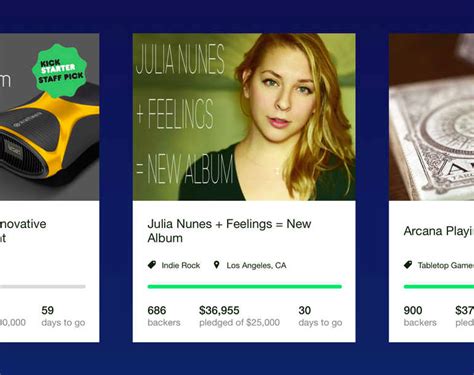The image size is (474, 375).
Task: Click the Los Angeles location pin icon
Action: (x=217, y=265)
